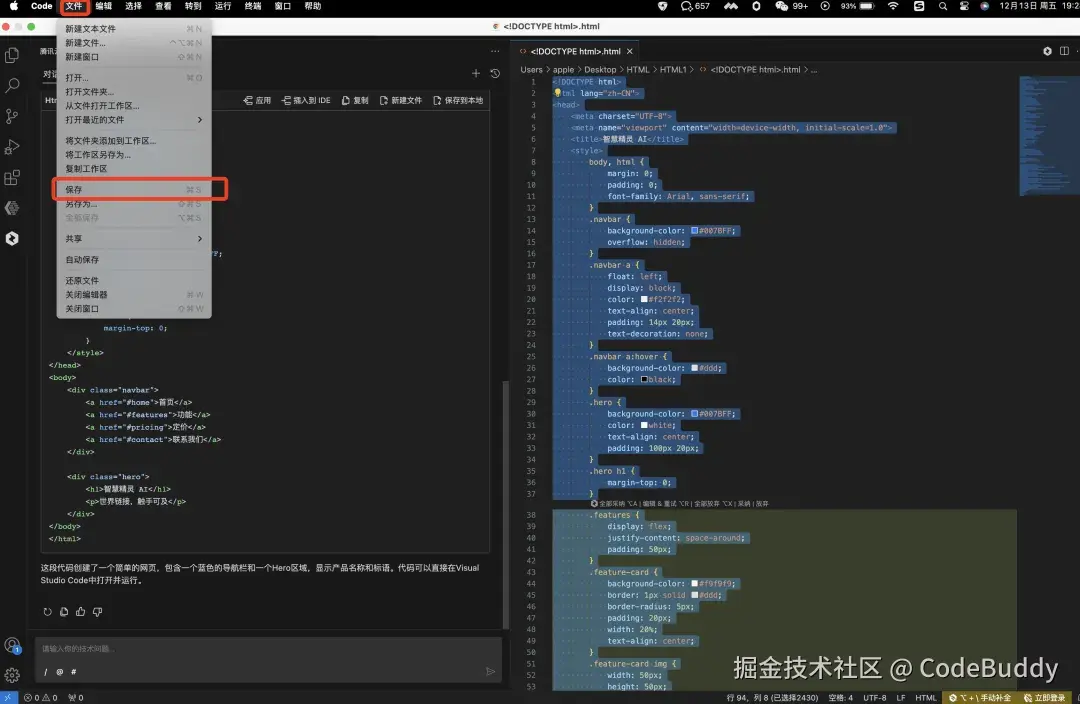Expand the trailing … breadcrumb segment
Screen dimensions: 1080x704
tap(813, 70)
